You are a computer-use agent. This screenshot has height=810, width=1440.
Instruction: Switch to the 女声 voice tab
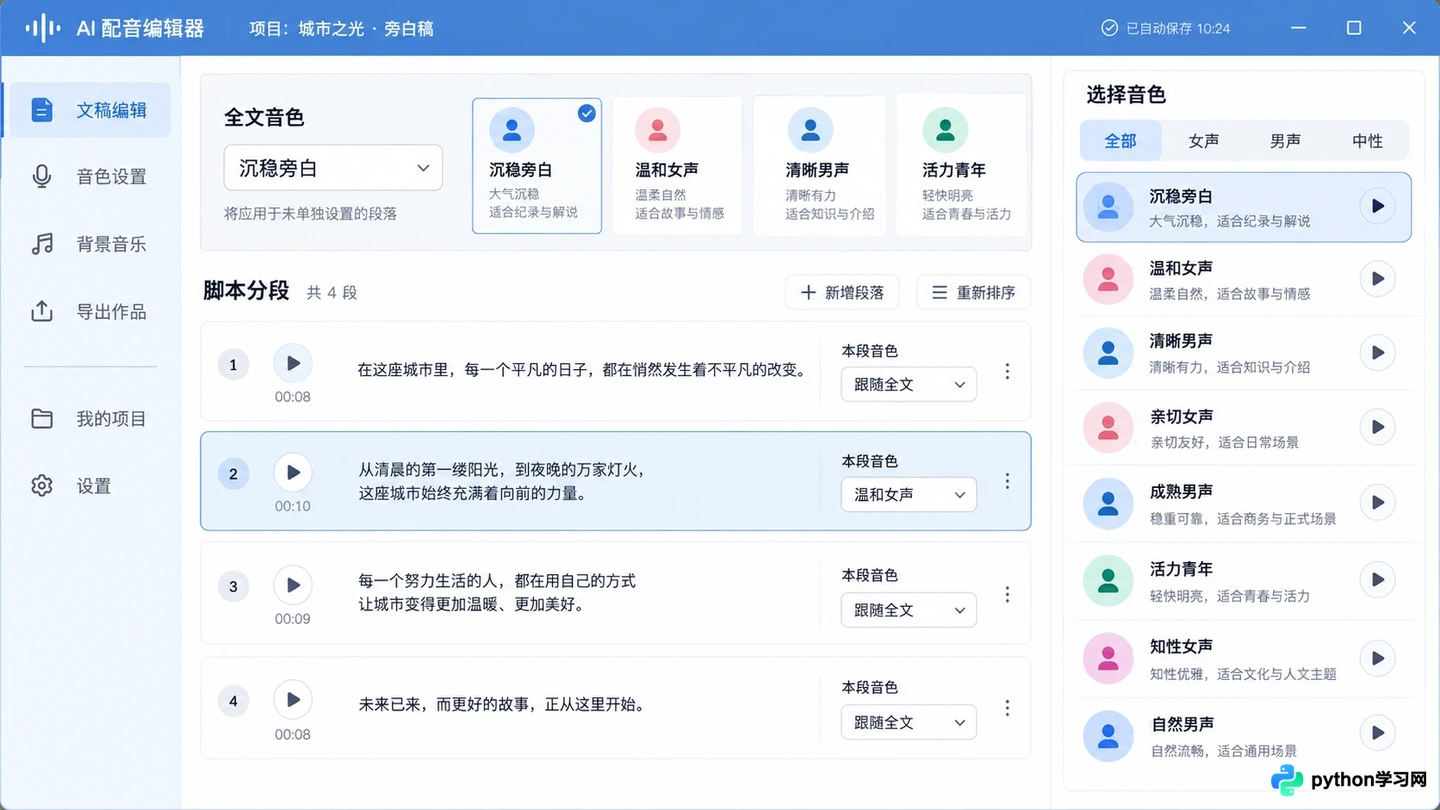pyautogui.click(x=1204, y=141)
